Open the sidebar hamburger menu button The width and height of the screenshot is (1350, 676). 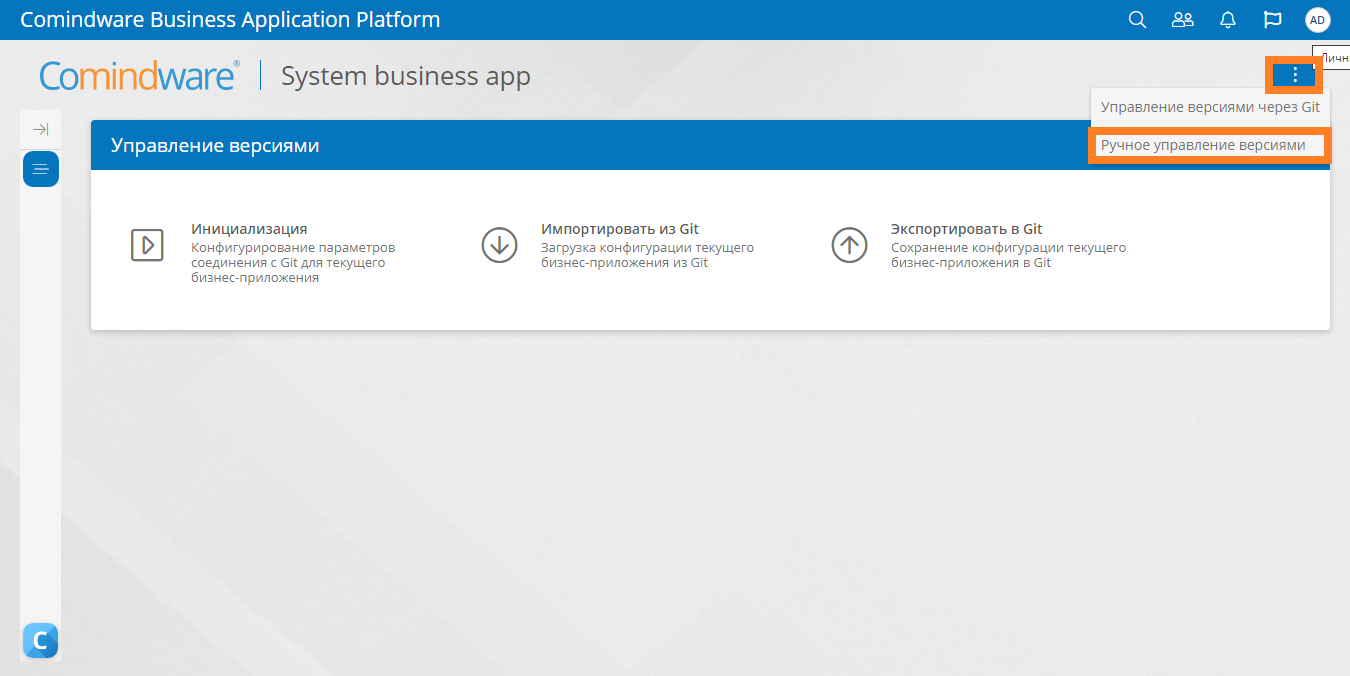pos(41,169)
